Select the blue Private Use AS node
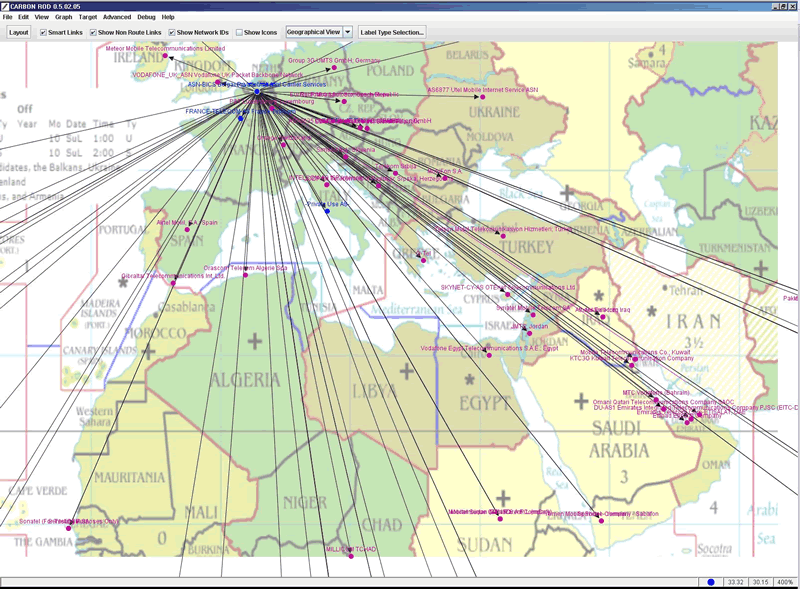The image size is (800, 589). click(x=327, y=211)
